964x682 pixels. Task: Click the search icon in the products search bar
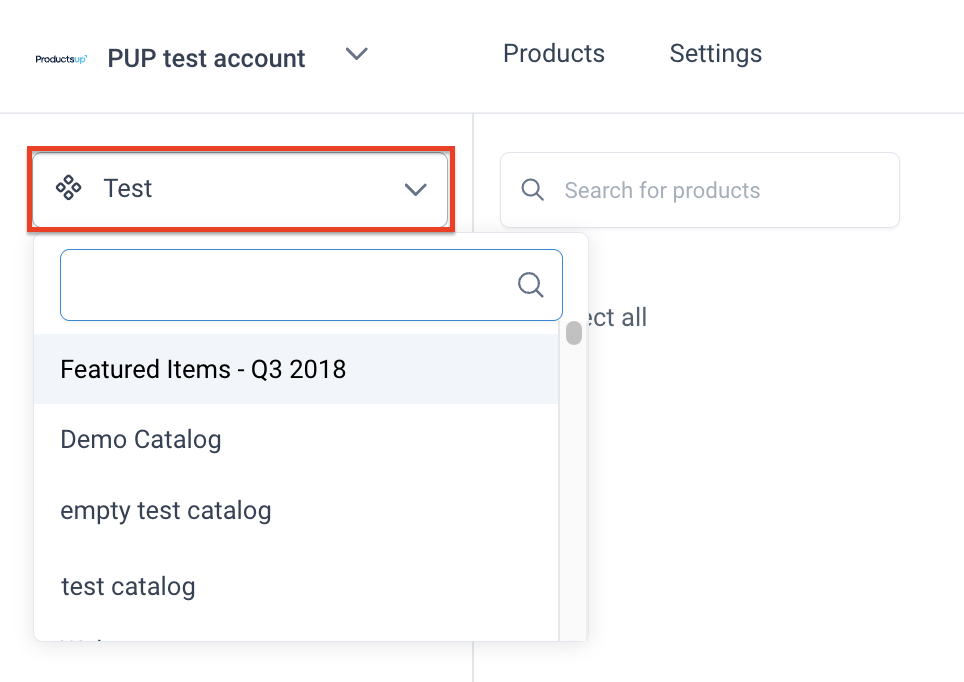tap(532, 190)
